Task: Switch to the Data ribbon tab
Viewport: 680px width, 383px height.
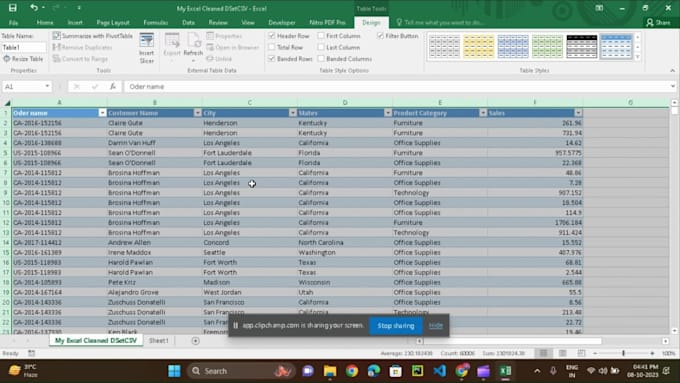Action: pos(188,22)
